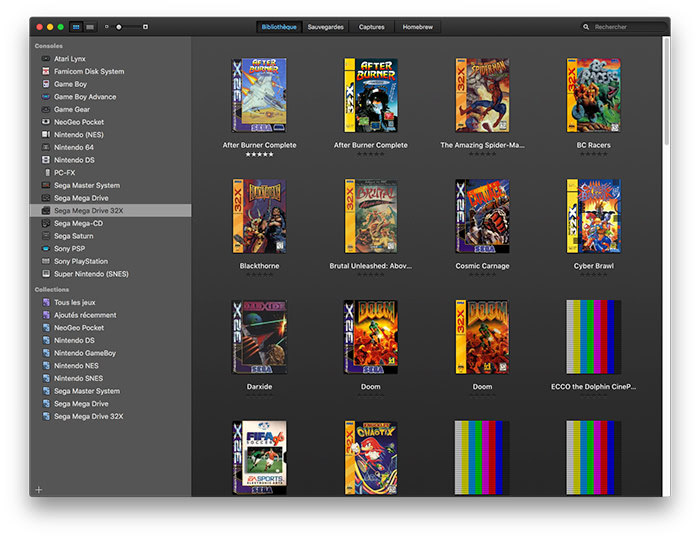Select Sega Mega Drive console icon in Consoles
The height and width of the screenshot is (539, 700).
tap(46, 198)
